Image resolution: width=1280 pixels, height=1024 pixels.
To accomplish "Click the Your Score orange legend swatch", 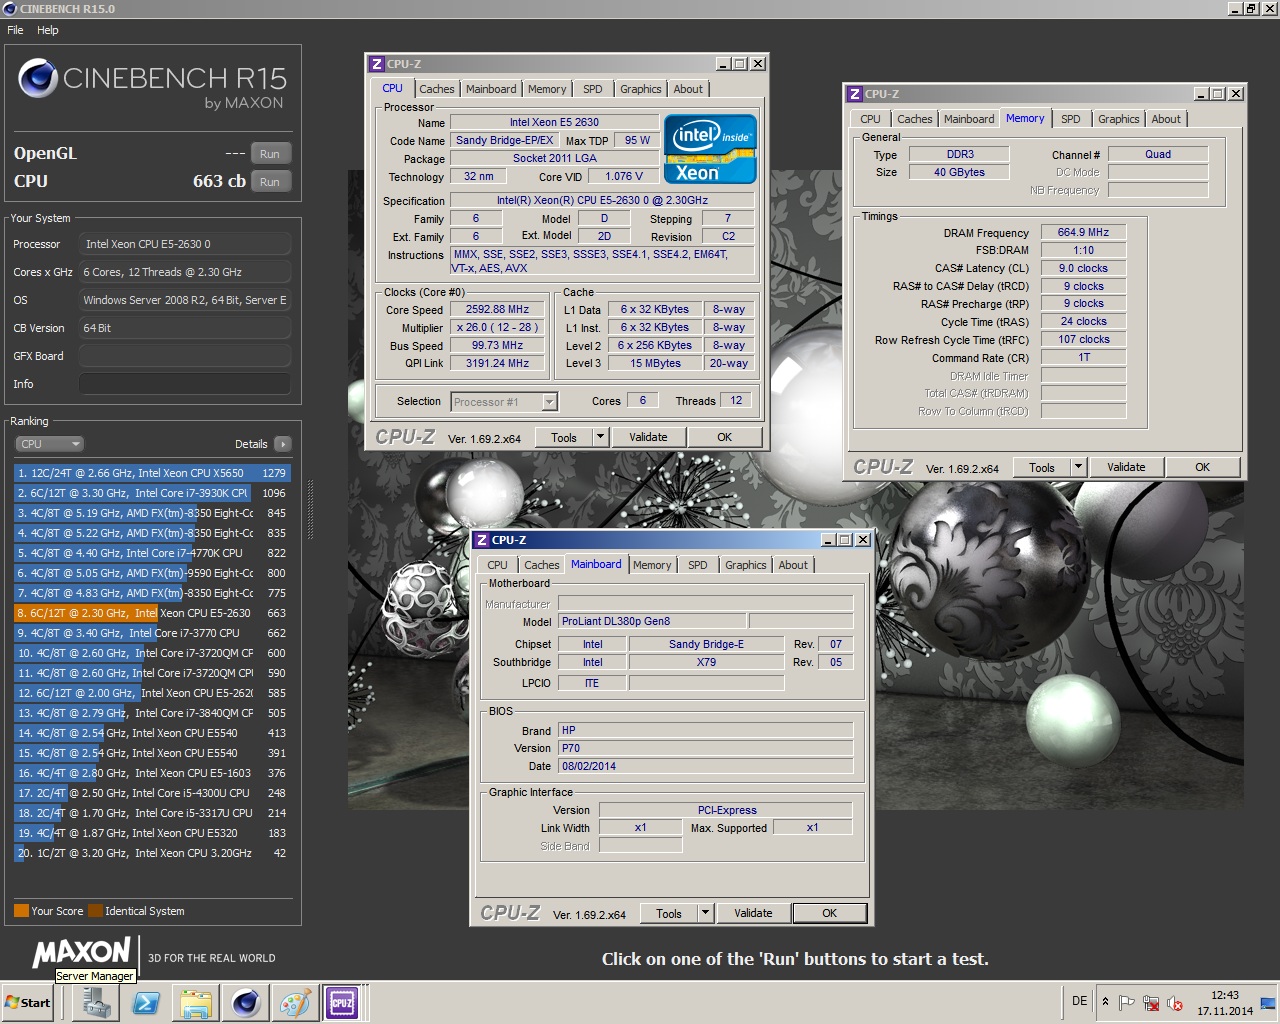I will click(x=21, y=911).
